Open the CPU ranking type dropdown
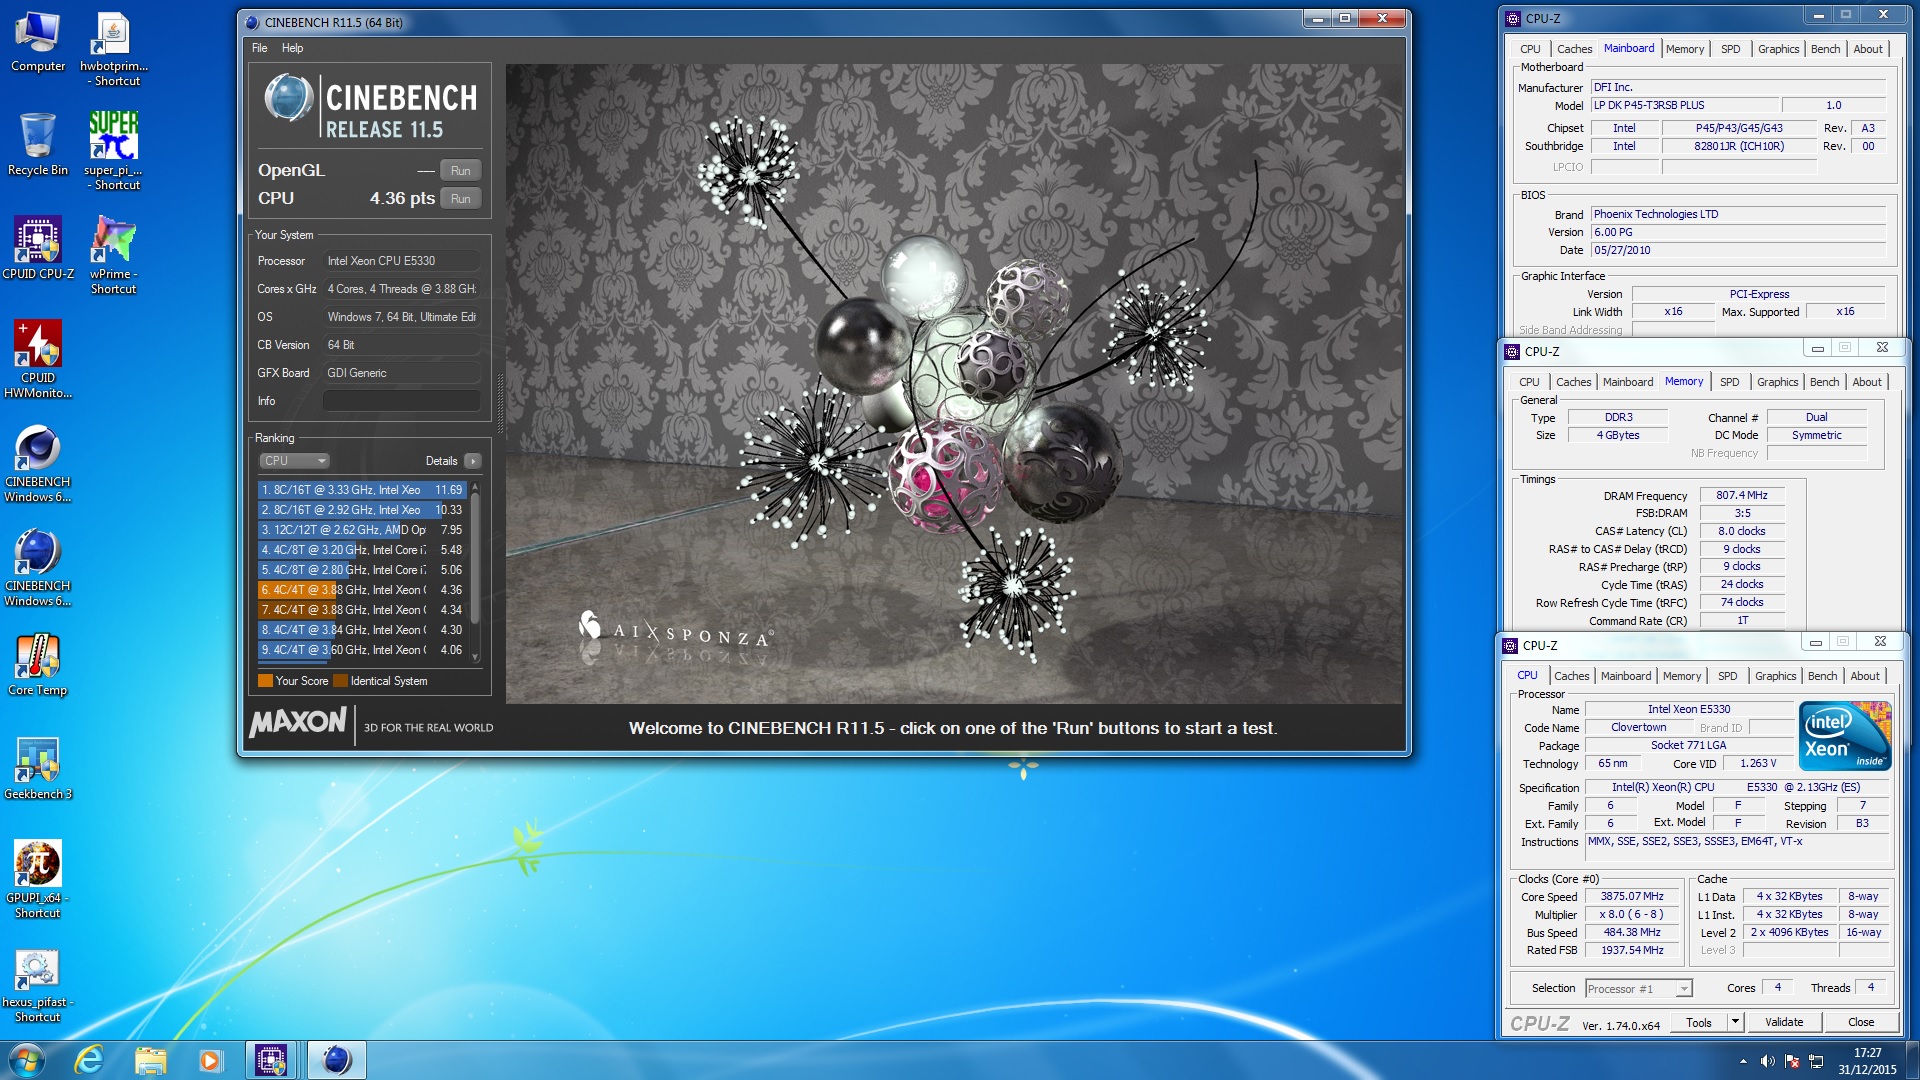The width and height of the screenshot is (1920, 1080). click(x=294, y=461)
